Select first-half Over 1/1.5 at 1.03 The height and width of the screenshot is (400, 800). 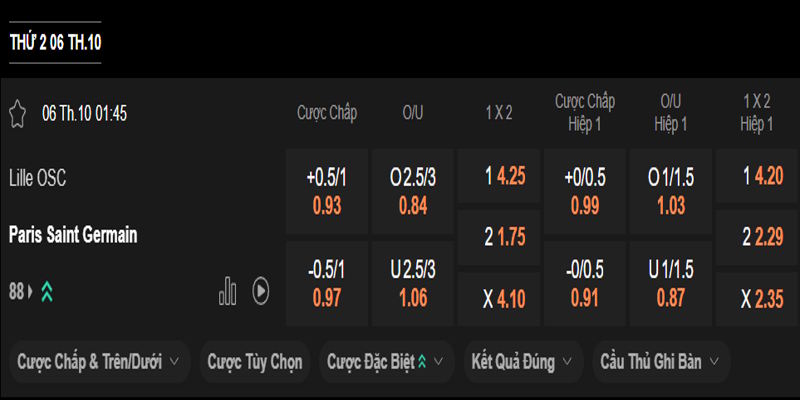[x=670, y=192]
